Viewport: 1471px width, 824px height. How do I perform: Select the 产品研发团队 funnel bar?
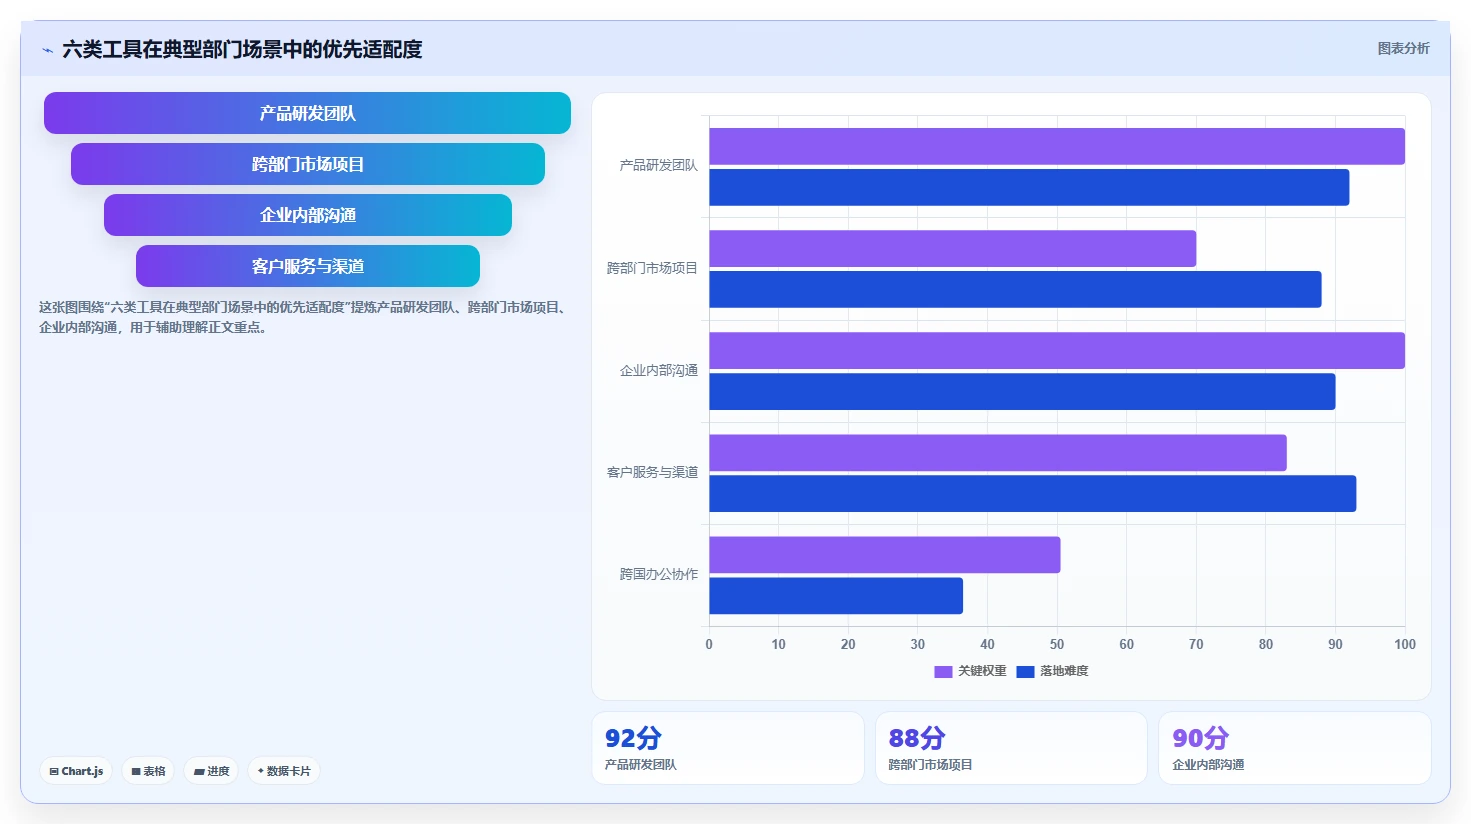[307, 113]
